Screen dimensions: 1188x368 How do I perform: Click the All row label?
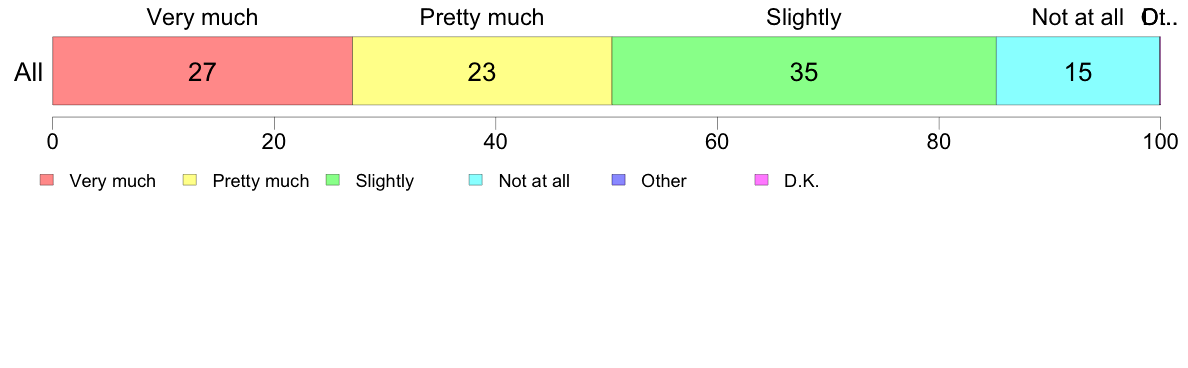(29, 72)
